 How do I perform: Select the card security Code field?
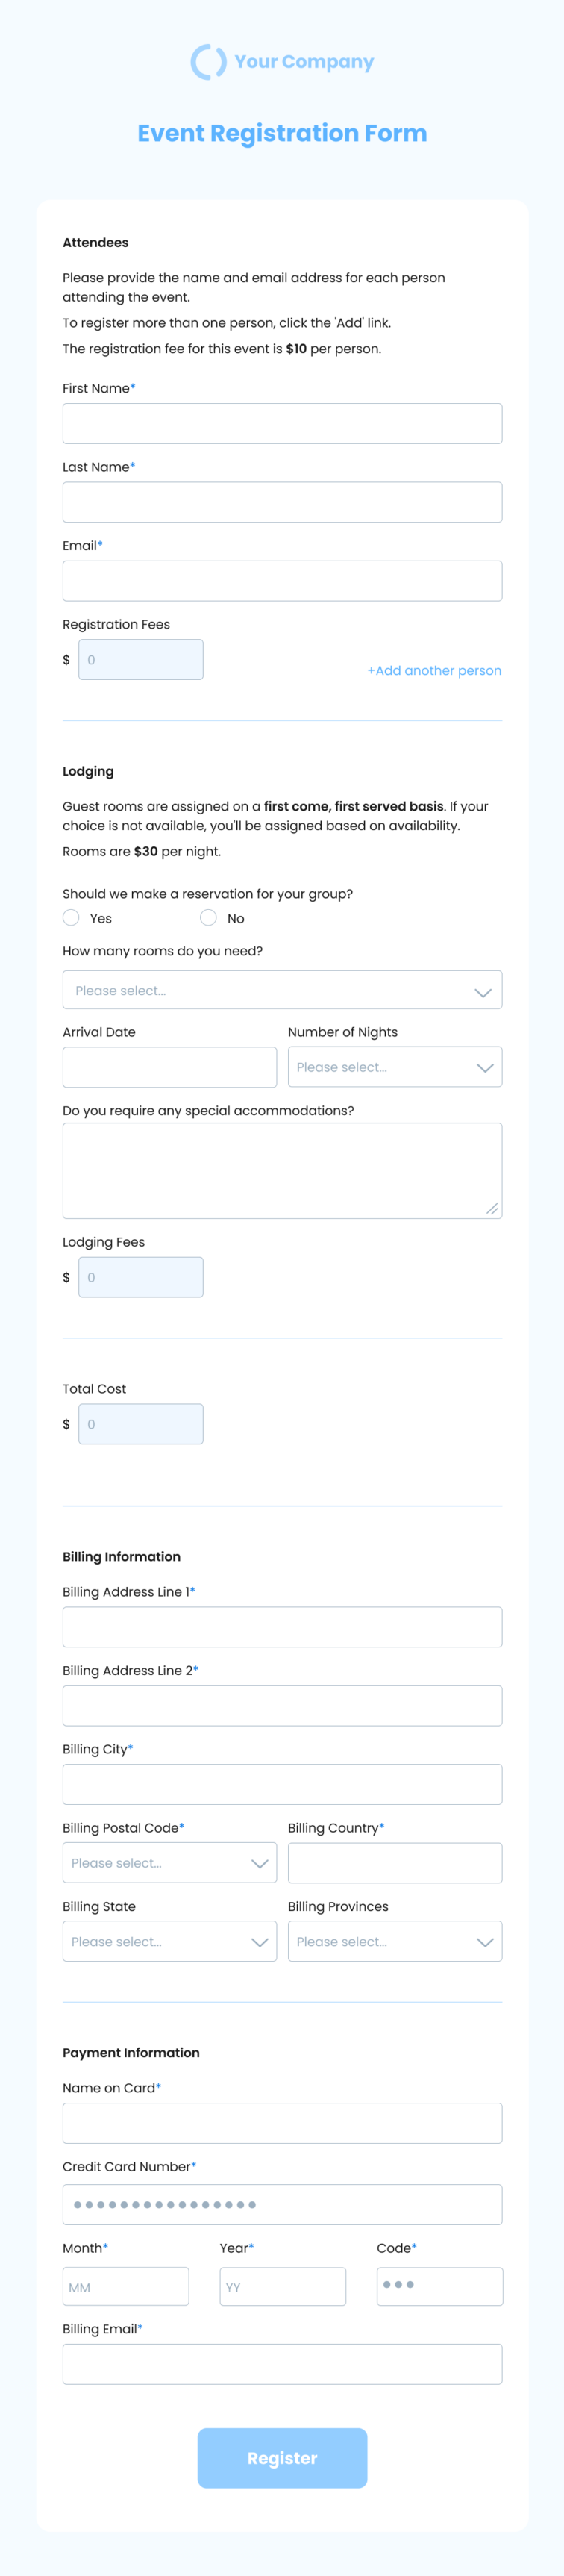pos(440,2286)
